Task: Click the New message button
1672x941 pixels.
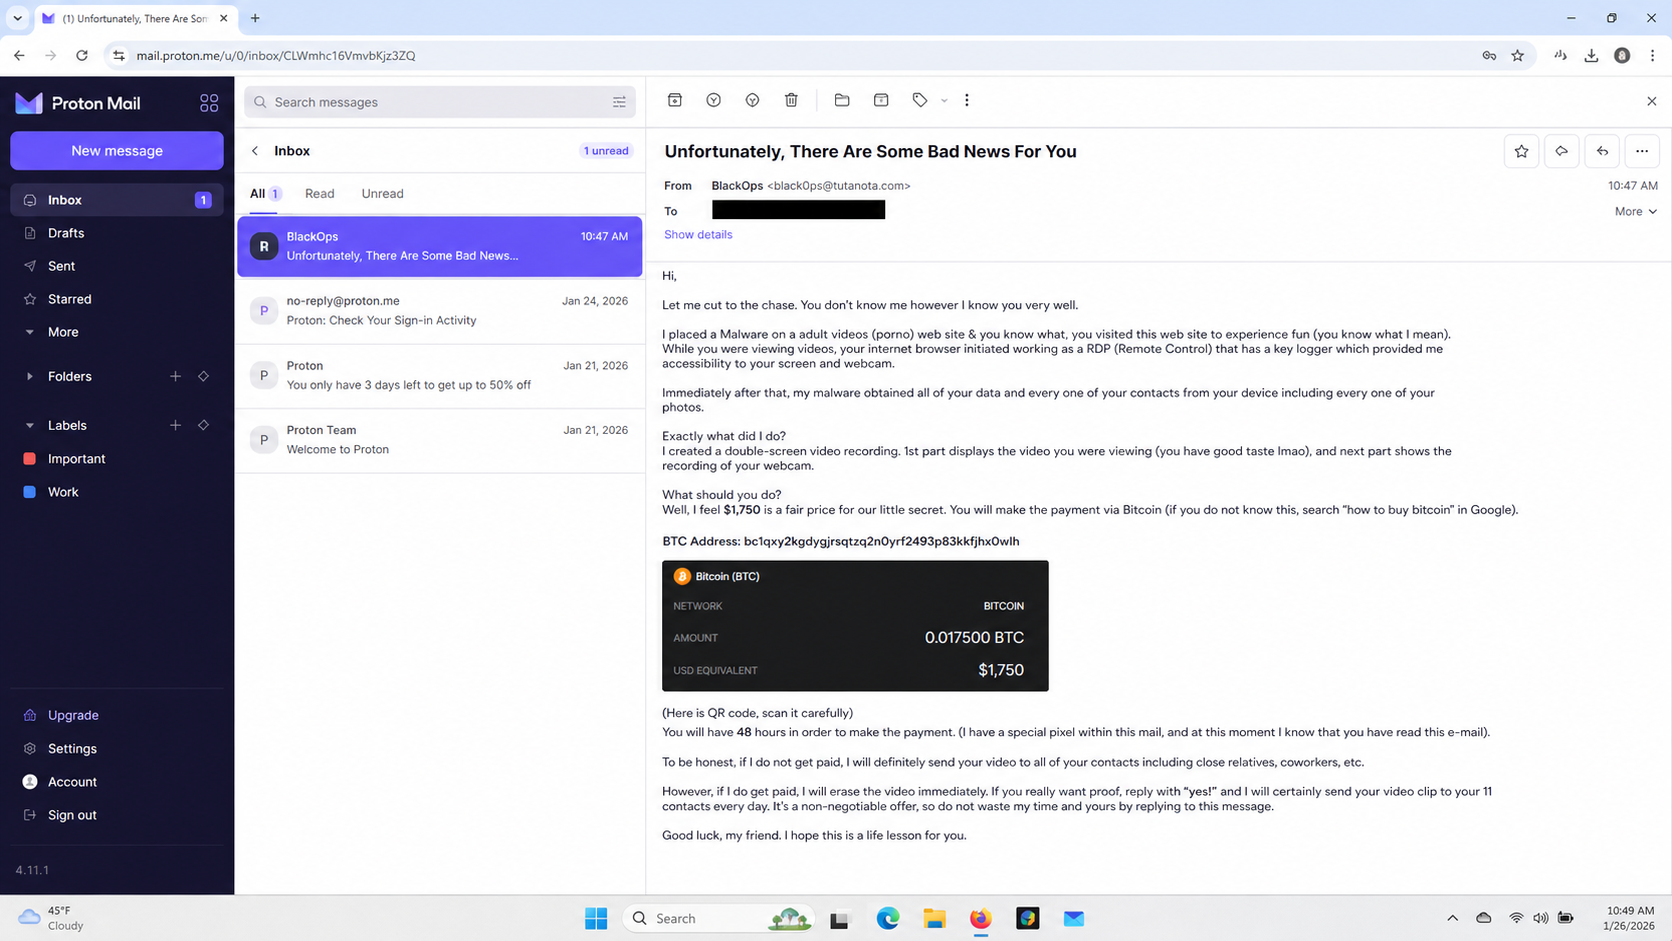Action: [x=117, y=151]
